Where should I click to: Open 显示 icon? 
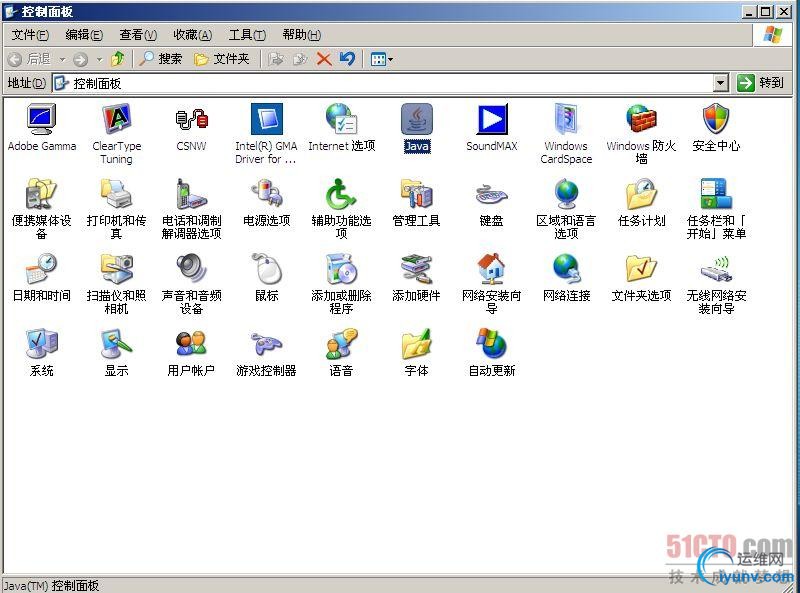click(x=117, y=344)
